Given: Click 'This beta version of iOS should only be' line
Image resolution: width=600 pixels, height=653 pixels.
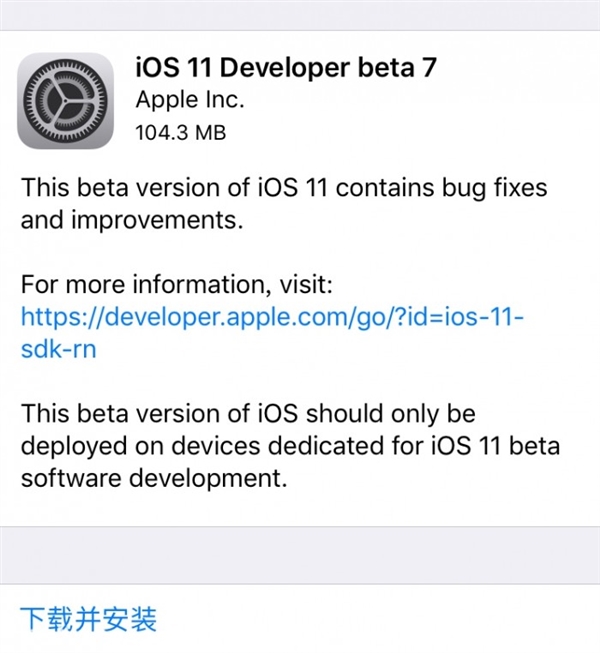Looking at the screenshot, I should coord(248,414).
